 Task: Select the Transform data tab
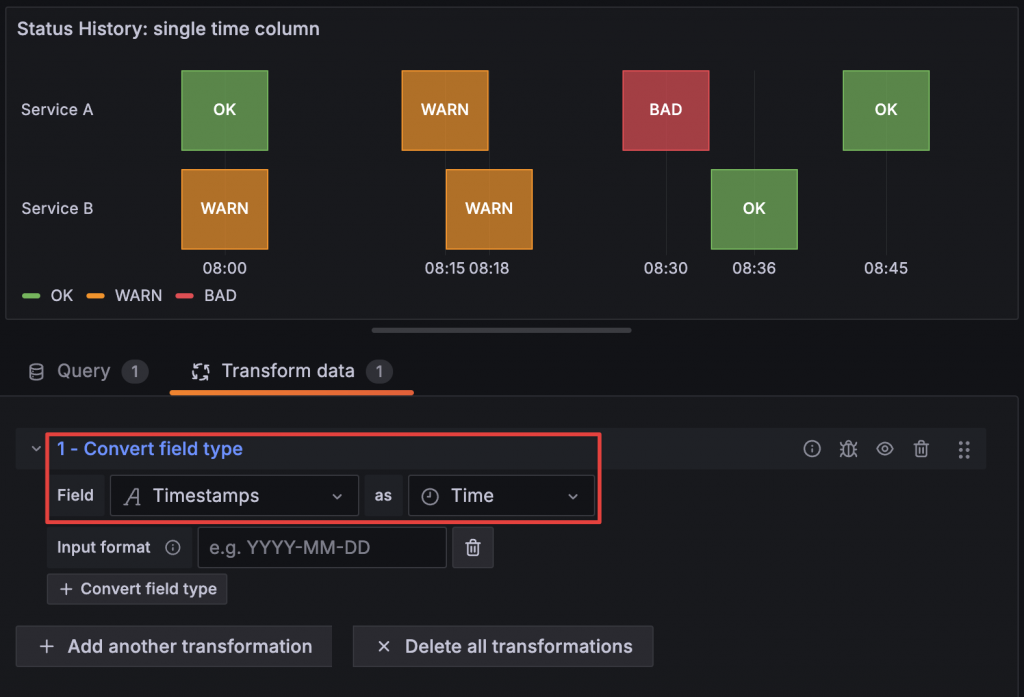[288, 372]
